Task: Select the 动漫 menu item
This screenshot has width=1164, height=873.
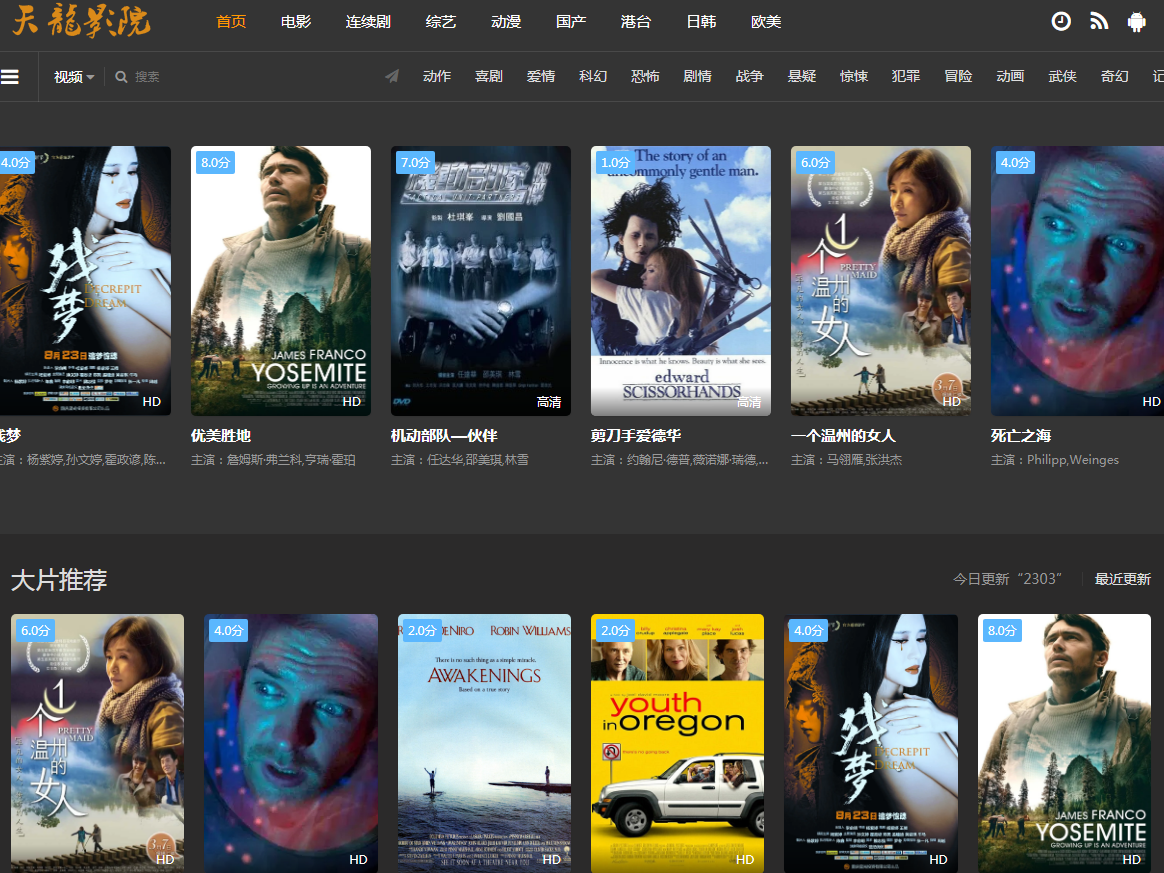Action: [506, 21]
